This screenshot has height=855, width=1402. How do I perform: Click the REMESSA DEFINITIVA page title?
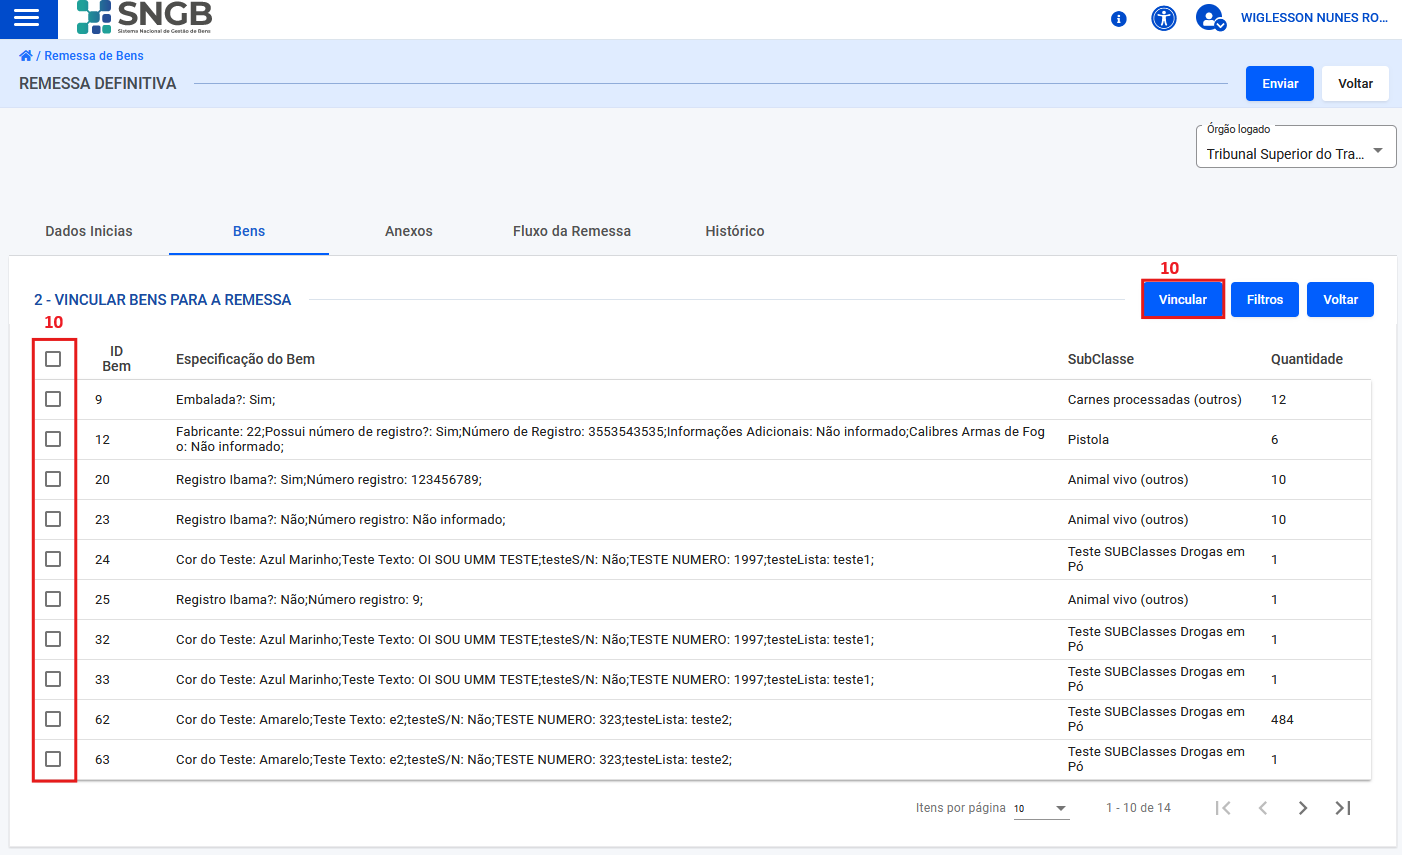click(98, 84)
